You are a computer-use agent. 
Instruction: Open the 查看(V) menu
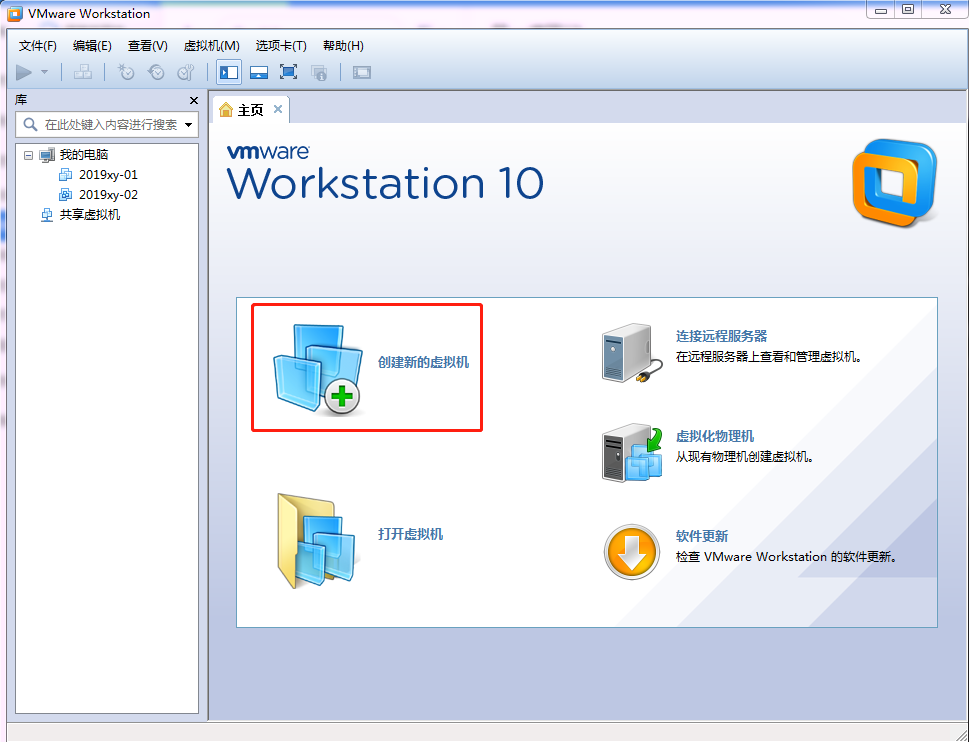(148, 46)
